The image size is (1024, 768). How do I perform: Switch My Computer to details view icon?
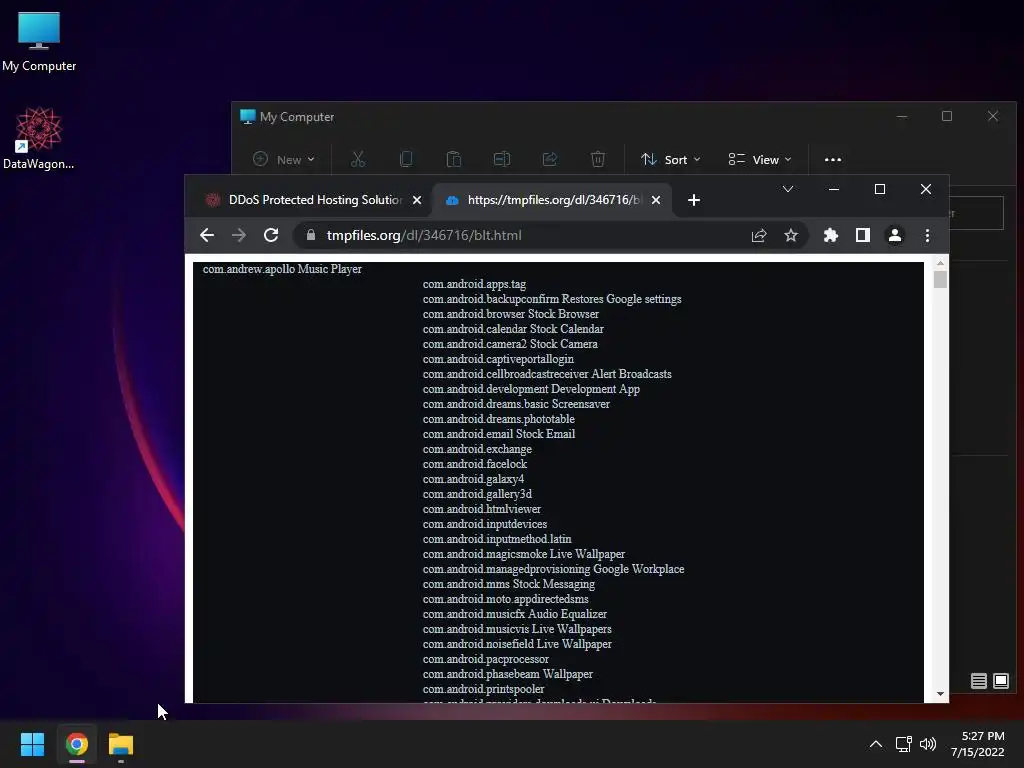click(978, 681)
